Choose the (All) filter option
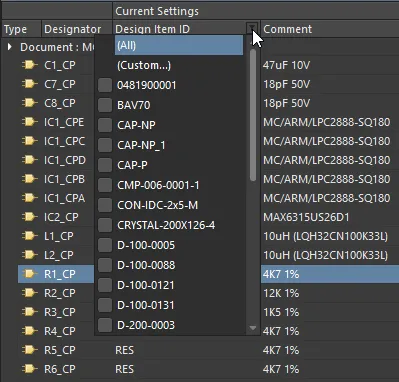Image resolution: width=399 pixels, height=382 pixels. (179, 45)
